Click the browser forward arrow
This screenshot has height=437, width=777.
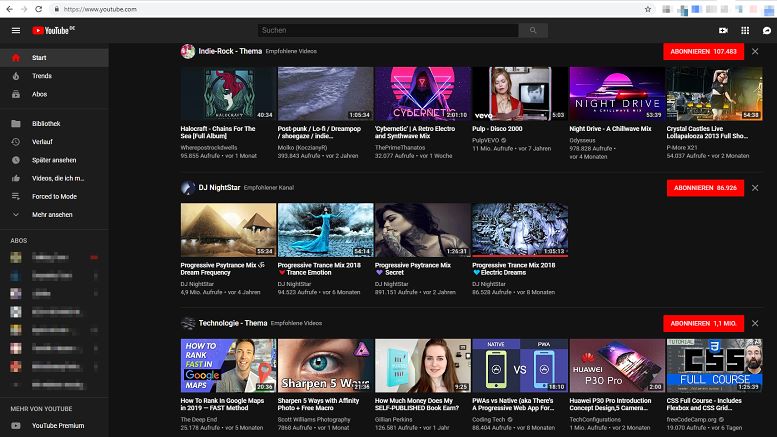pyautogui.click(x=24, y=9)
